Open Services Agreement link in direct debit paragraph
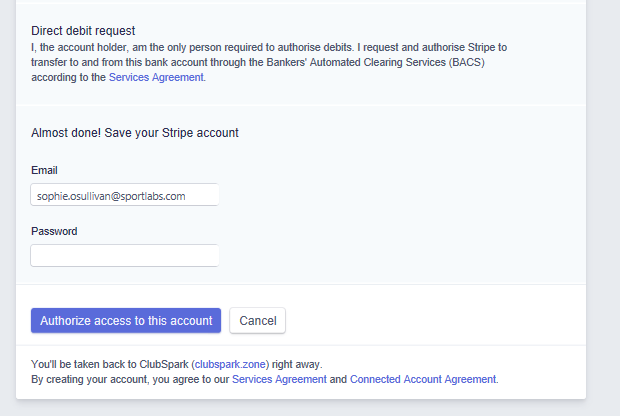 156,77
